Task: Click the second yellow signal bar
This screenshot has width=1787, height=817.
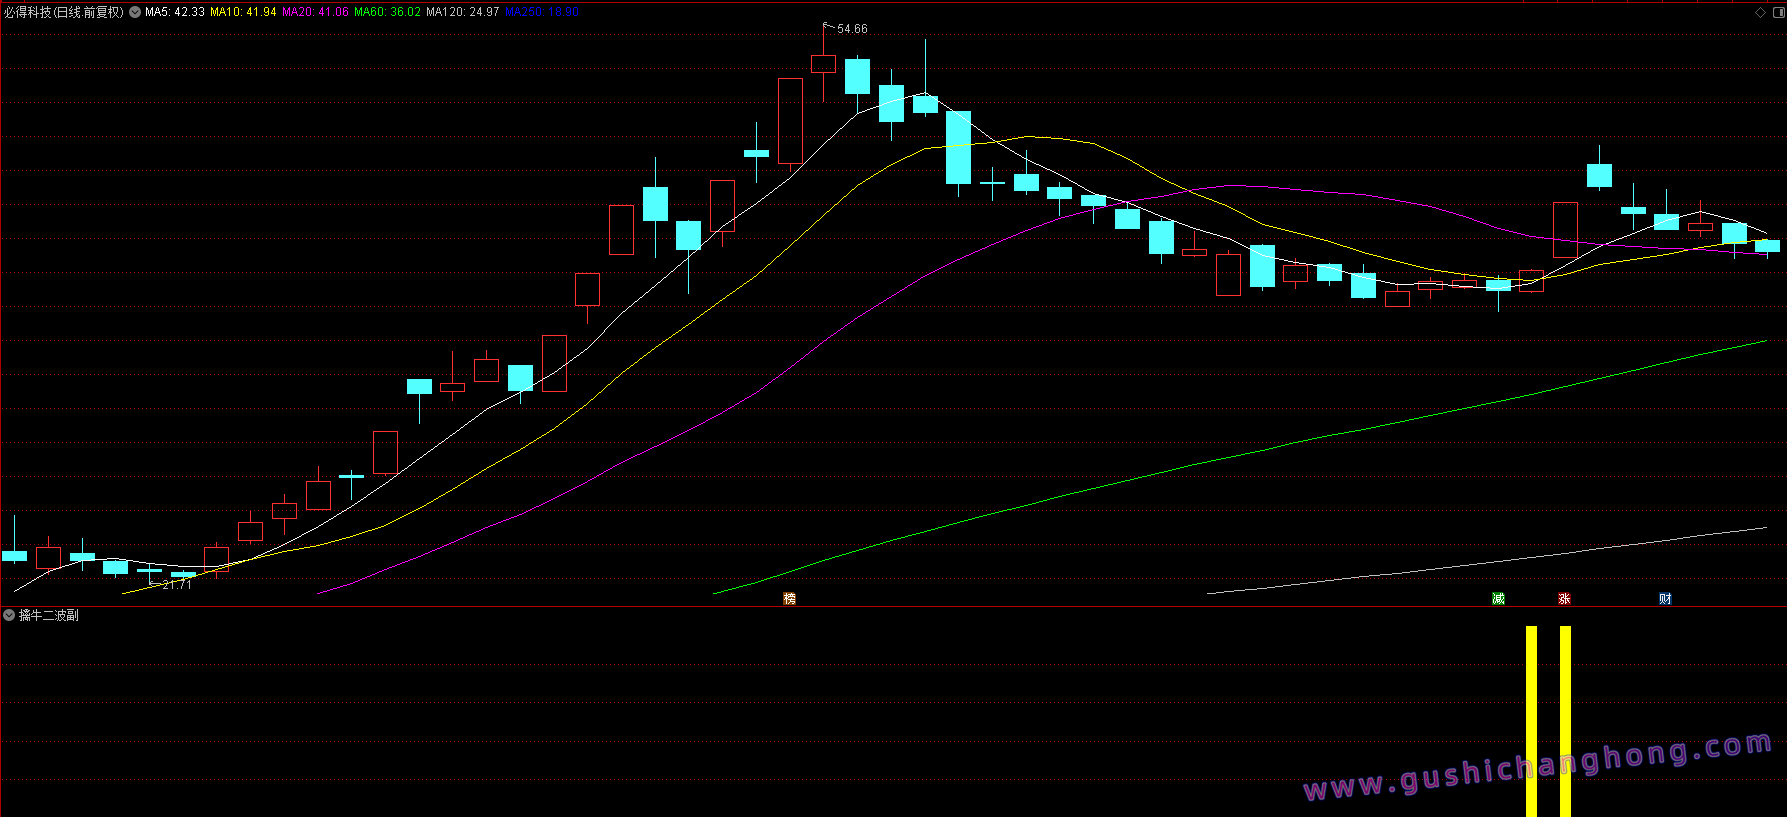Action: point(1565,720)
